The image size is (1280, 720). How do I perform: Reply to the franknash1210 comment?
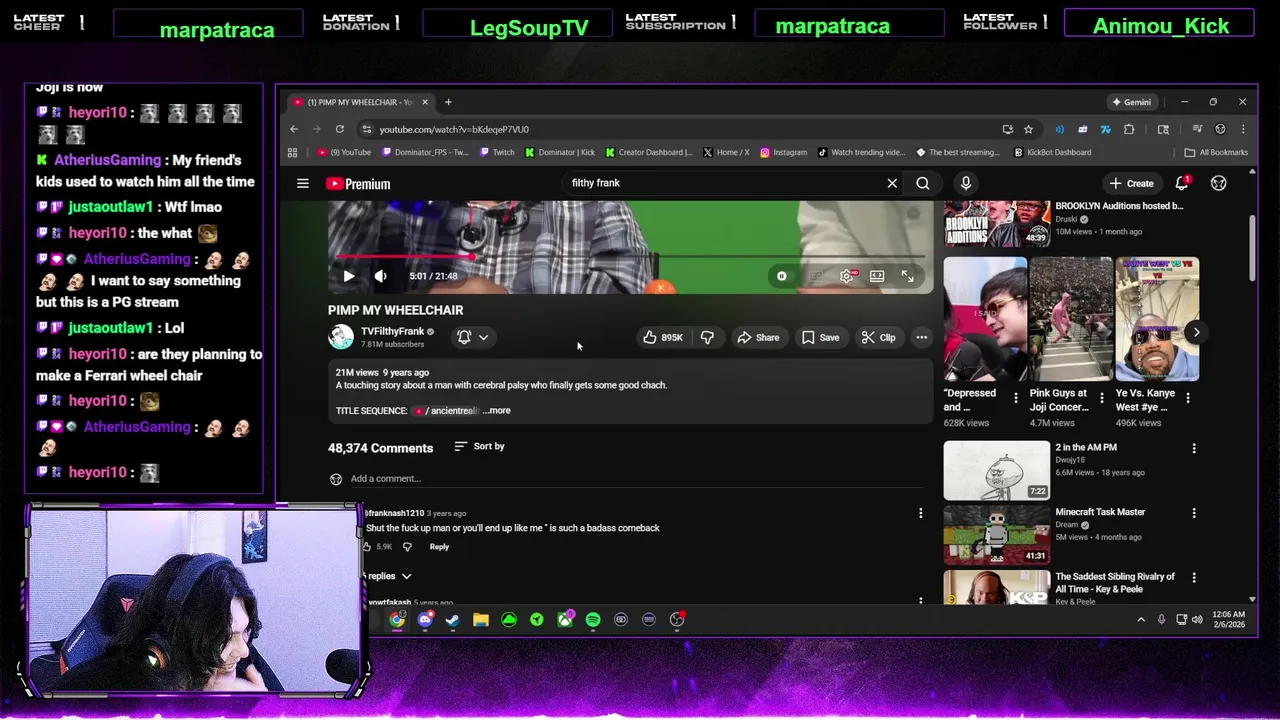pos(439,547)
